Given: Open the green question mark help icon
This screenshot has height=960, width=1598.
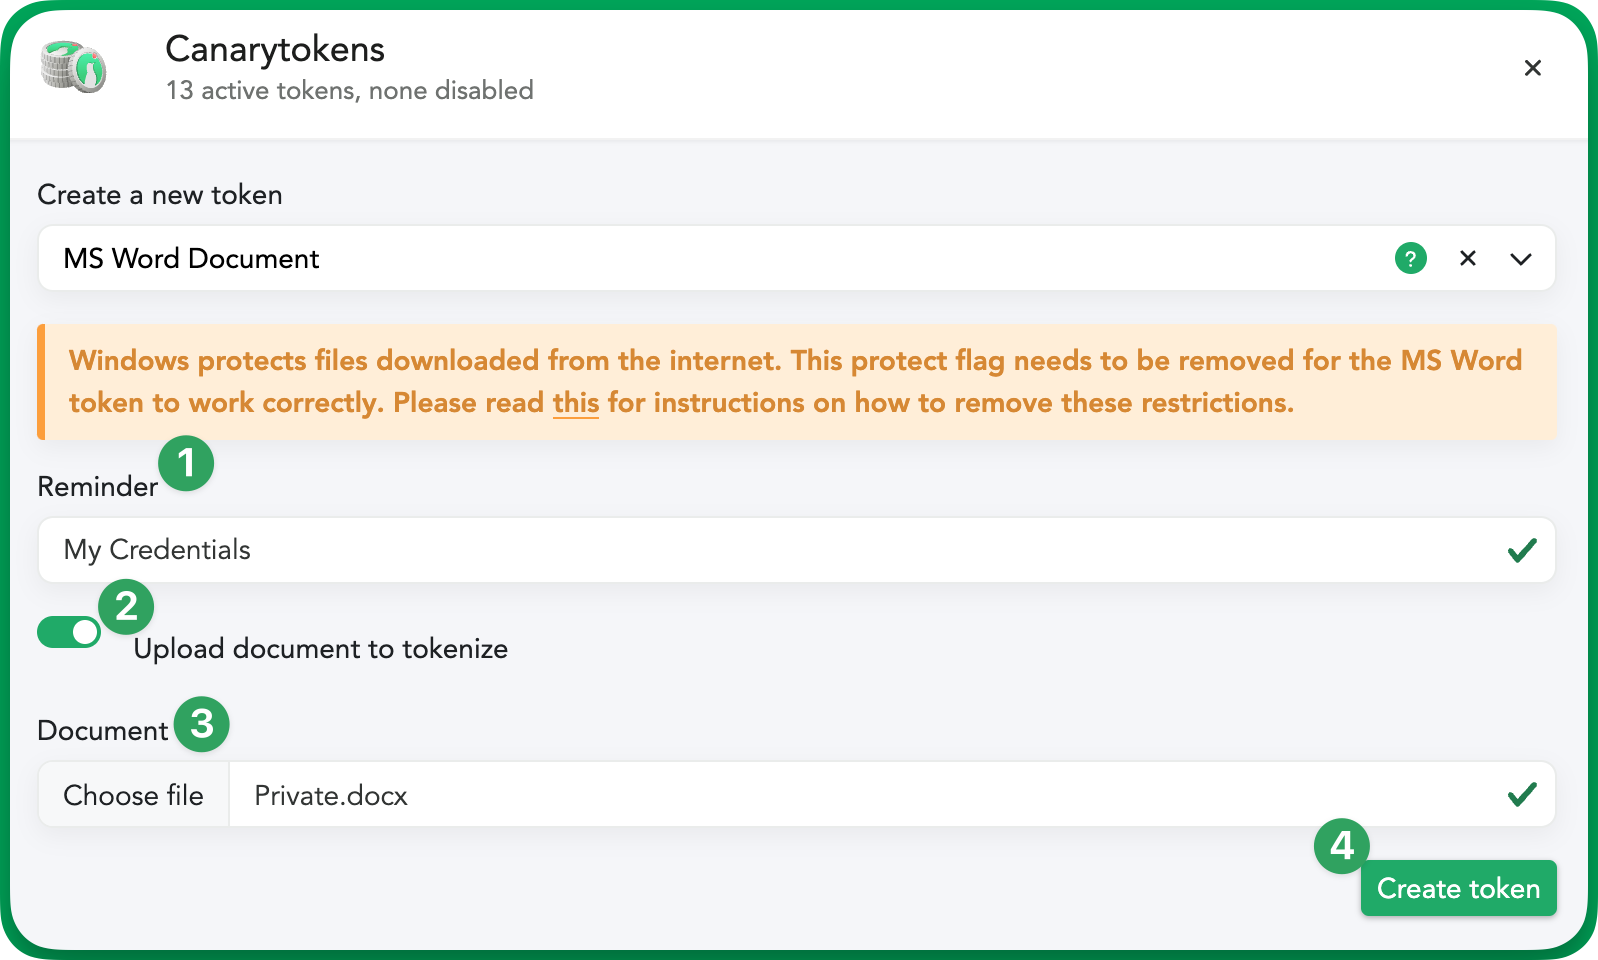Looking at the screenshot, I should click(1410, 258).
